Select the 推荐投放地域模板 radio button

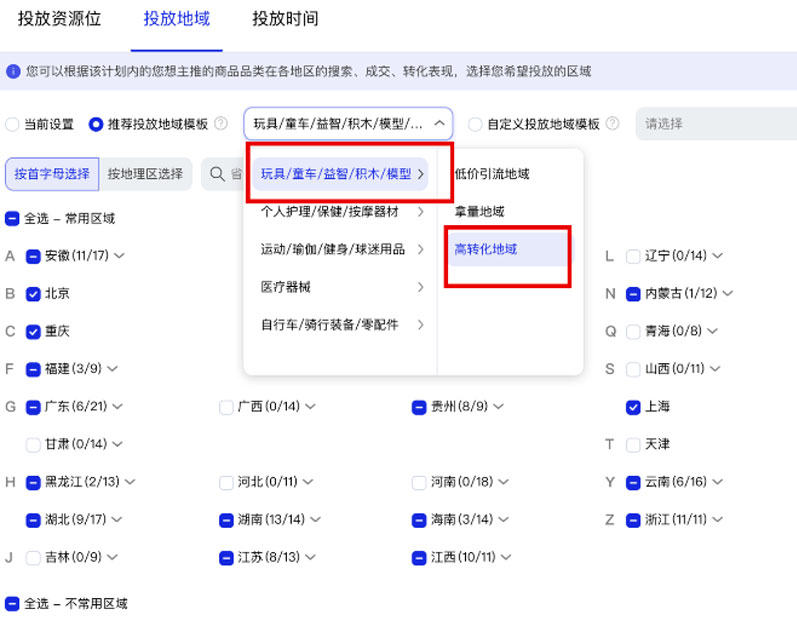coord(96,124)
